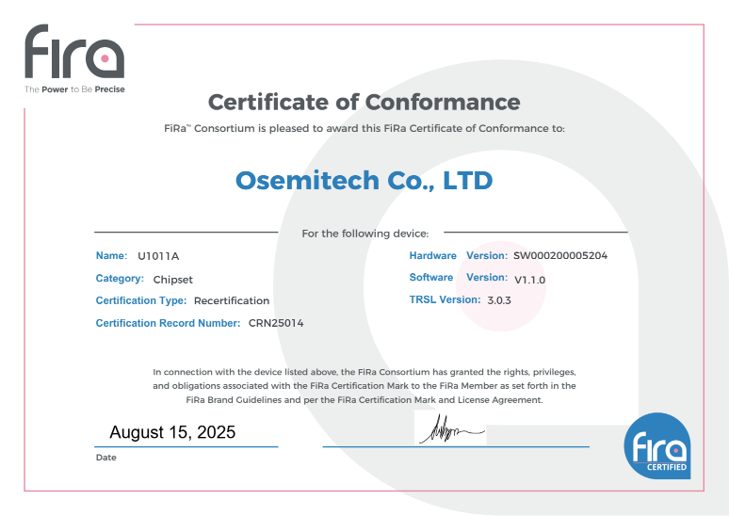The height and width of the screenshot is (516, 729).
Task: Click the tagline 'The Power to Be Precise'
Action: (x=74, y=89)
